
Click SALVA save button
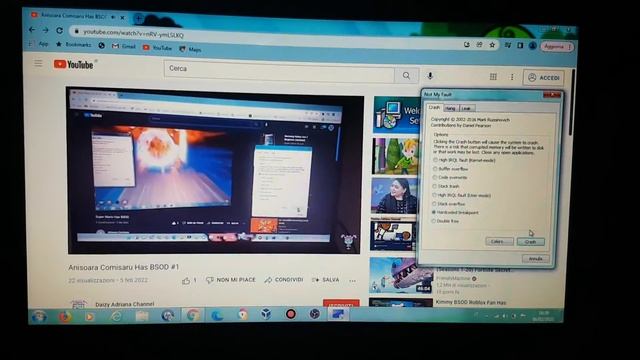325,280
